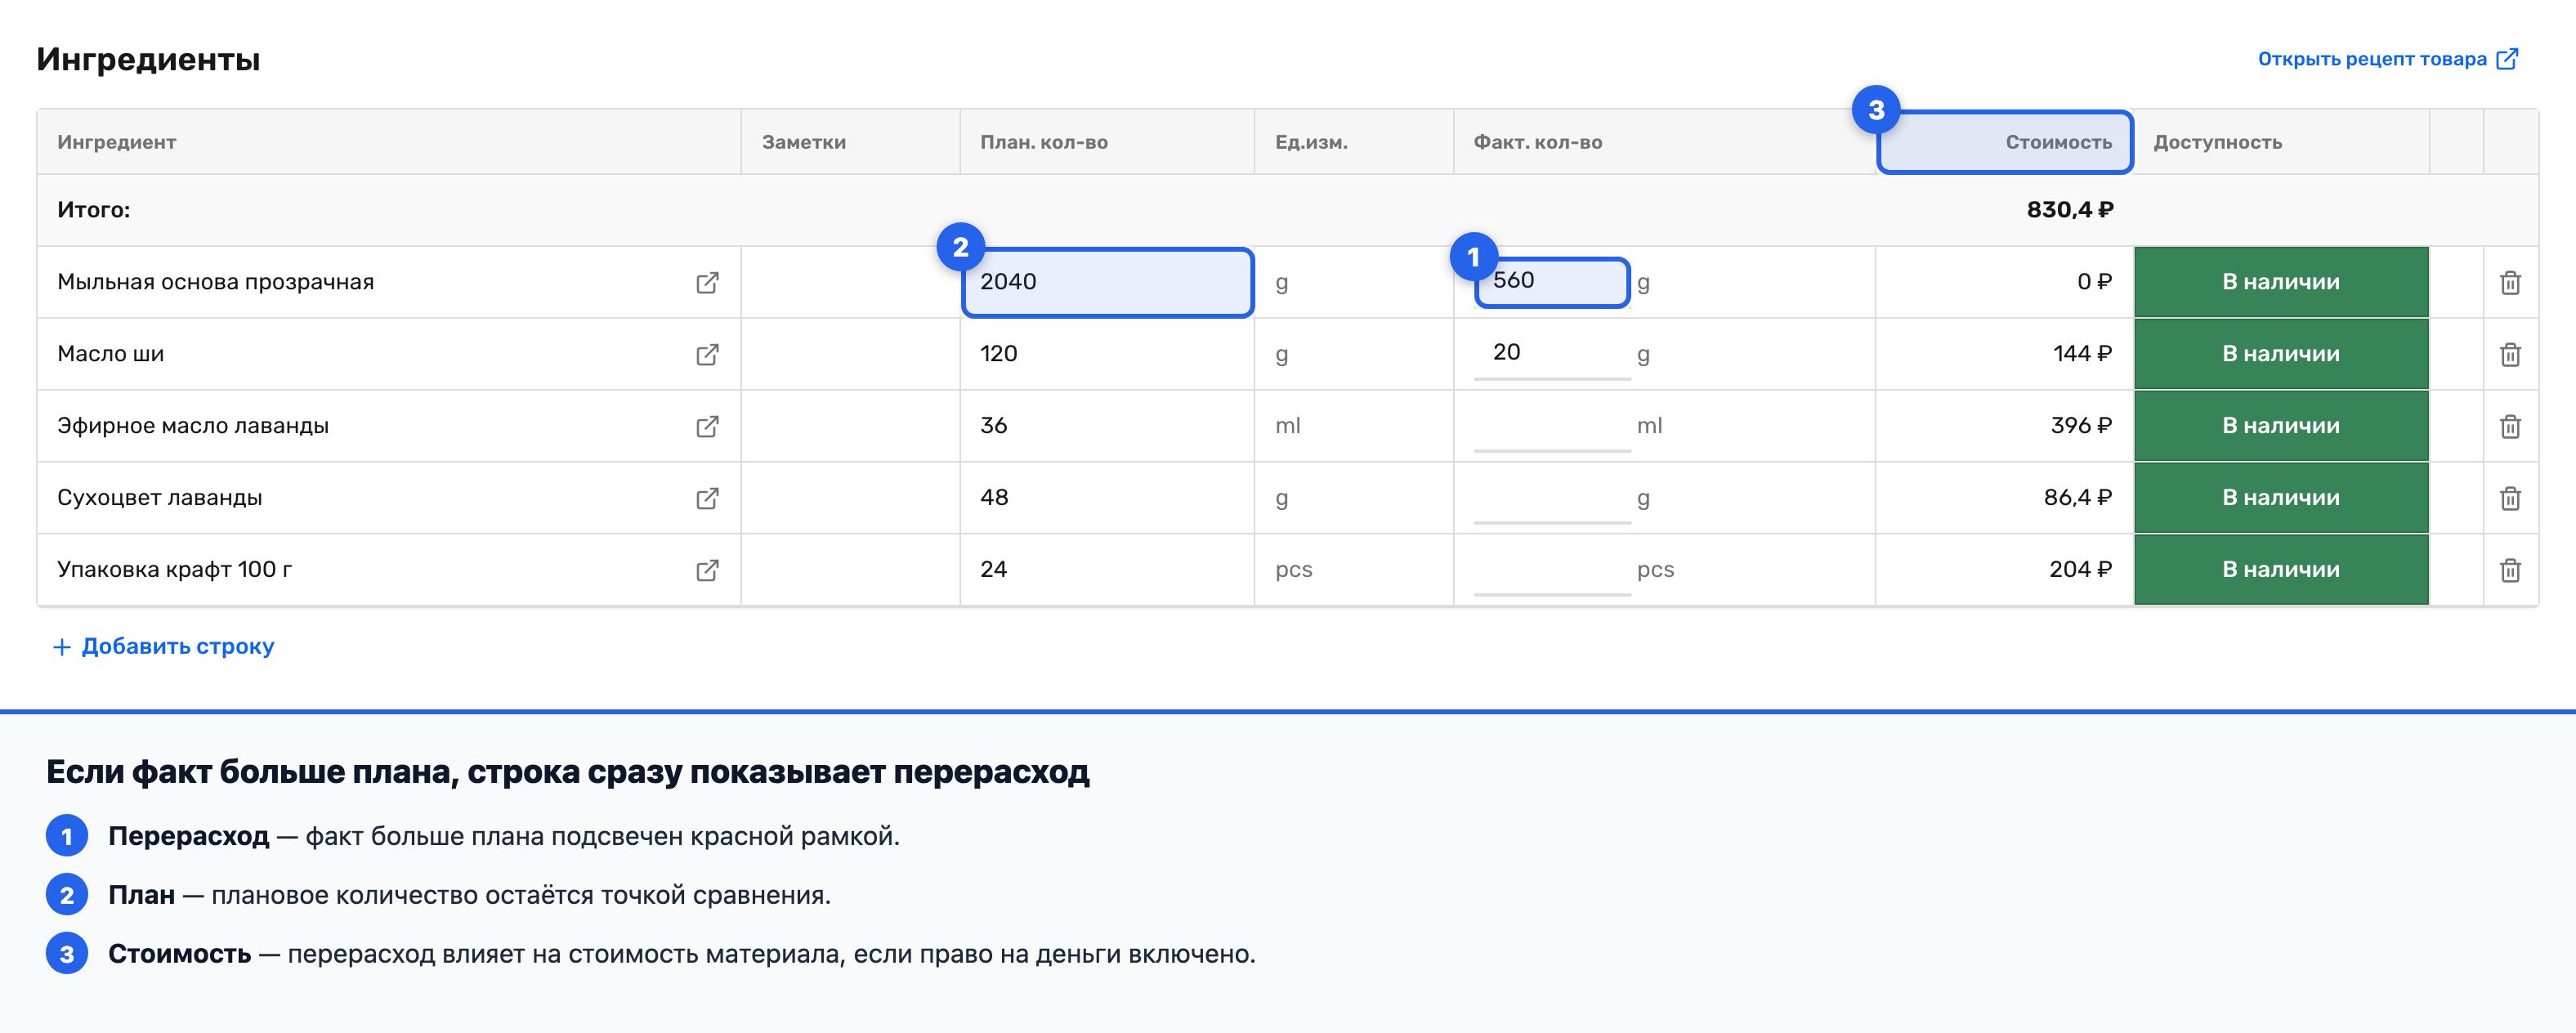Click notes cell for Масло ши
Viewport: 2576px width, 1033px height.
(x=850, y=354)
